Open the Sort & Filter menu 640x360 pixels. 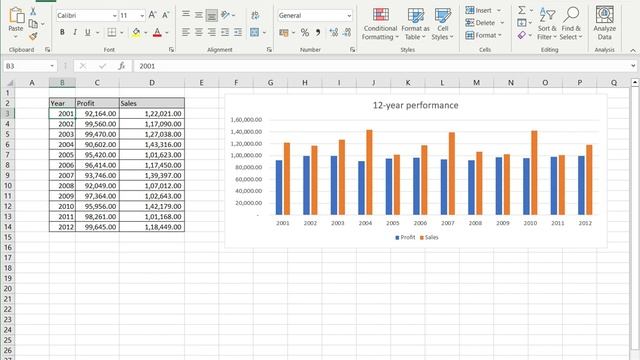click(547, 24)
